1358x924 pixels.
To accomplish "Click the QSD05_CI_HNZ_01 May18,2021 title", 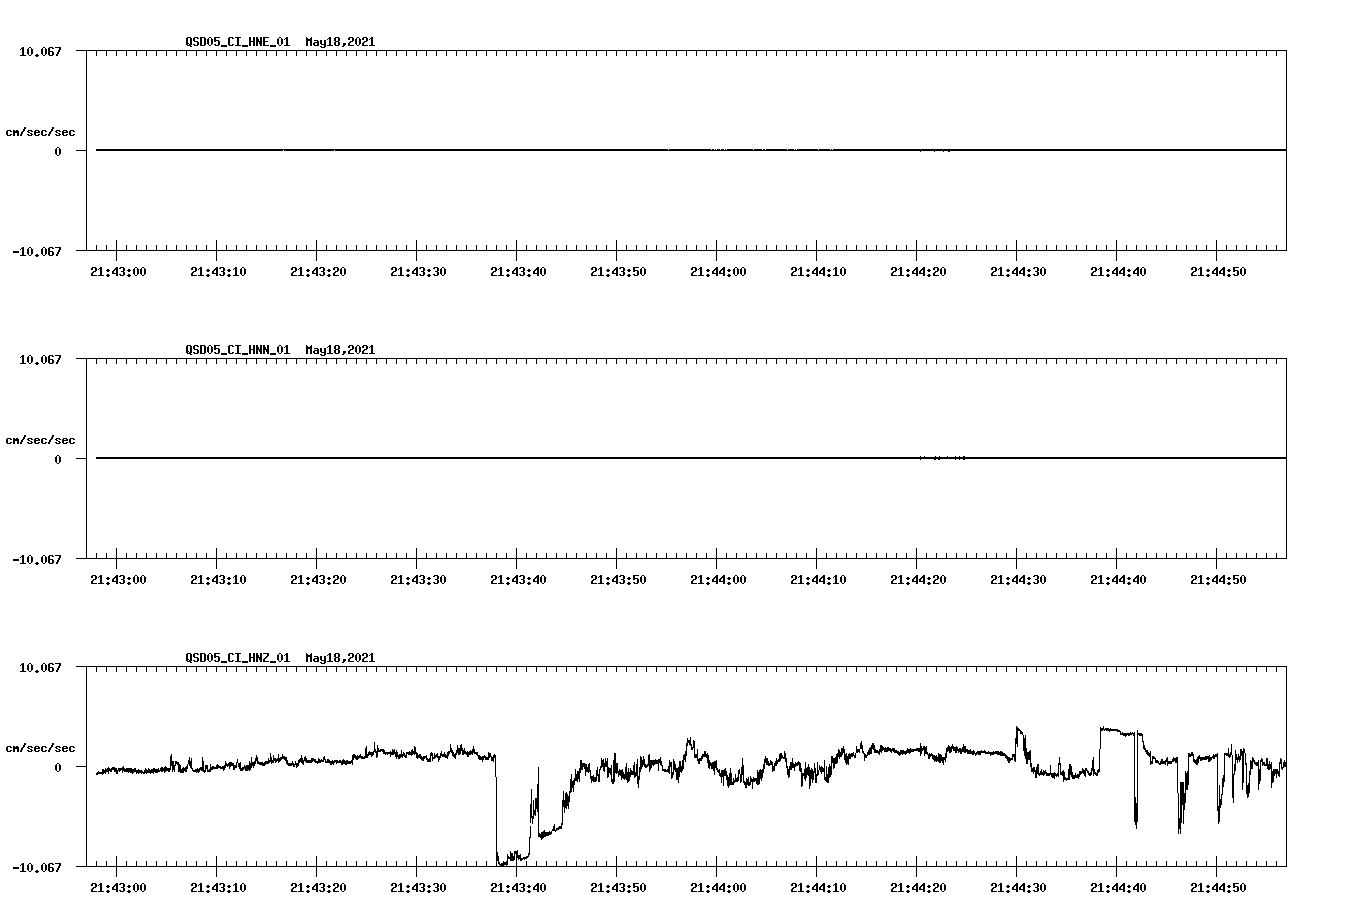I will click(280, 658).
